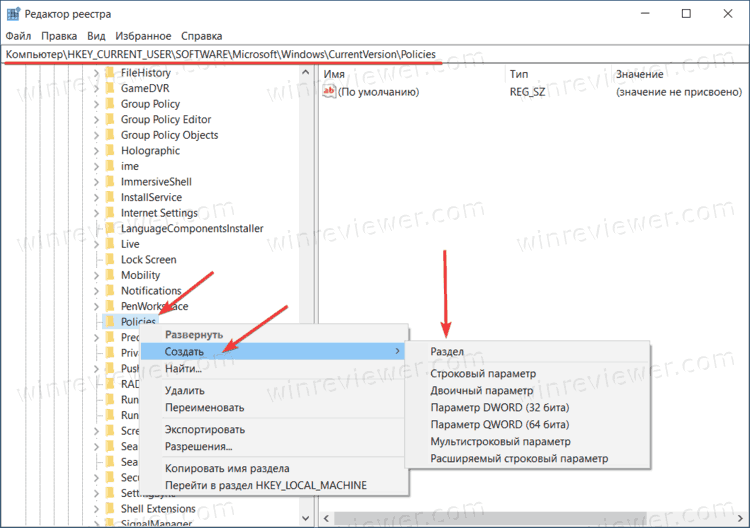This screenshot has width=750, height=528.
Task: Expand the Group Policy key
Action: pyautogui.click(x=96, y=104)
